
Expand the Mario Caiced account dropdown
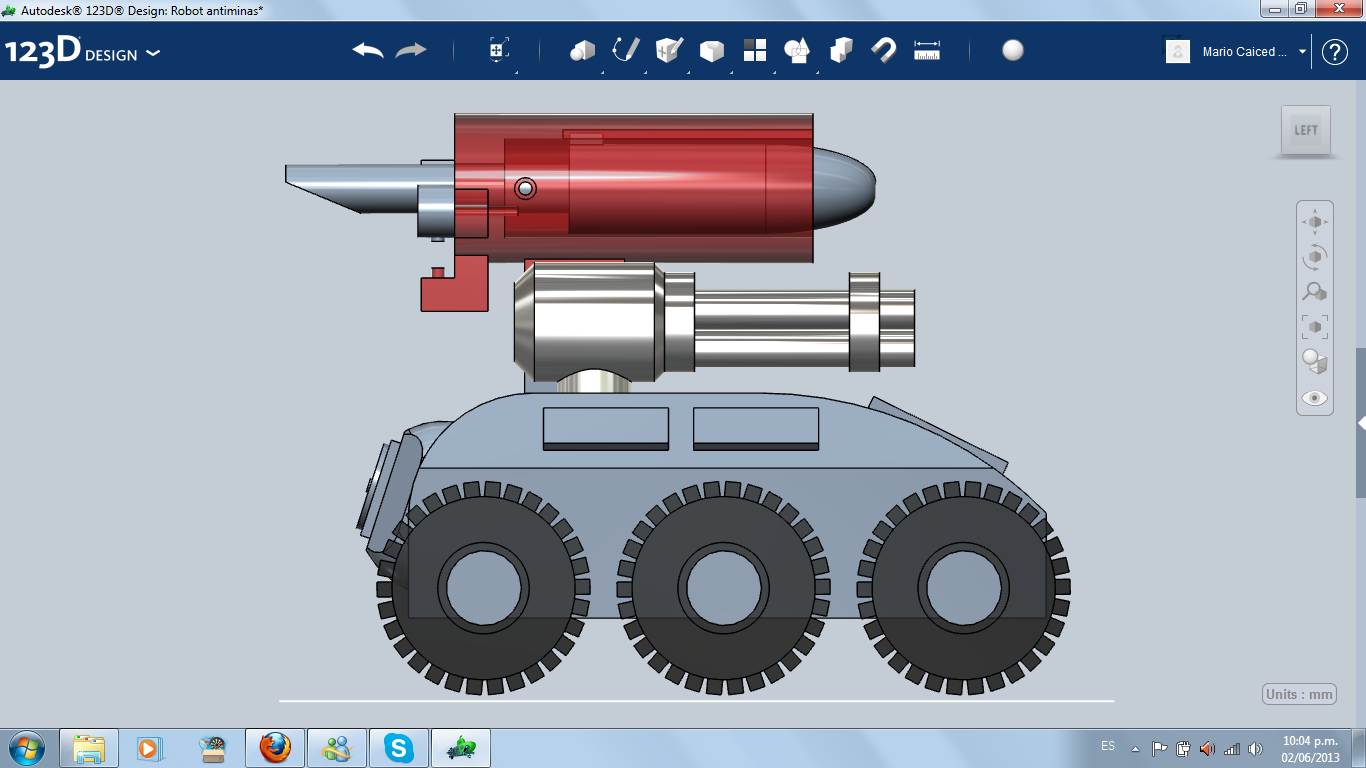(1302, 51)
